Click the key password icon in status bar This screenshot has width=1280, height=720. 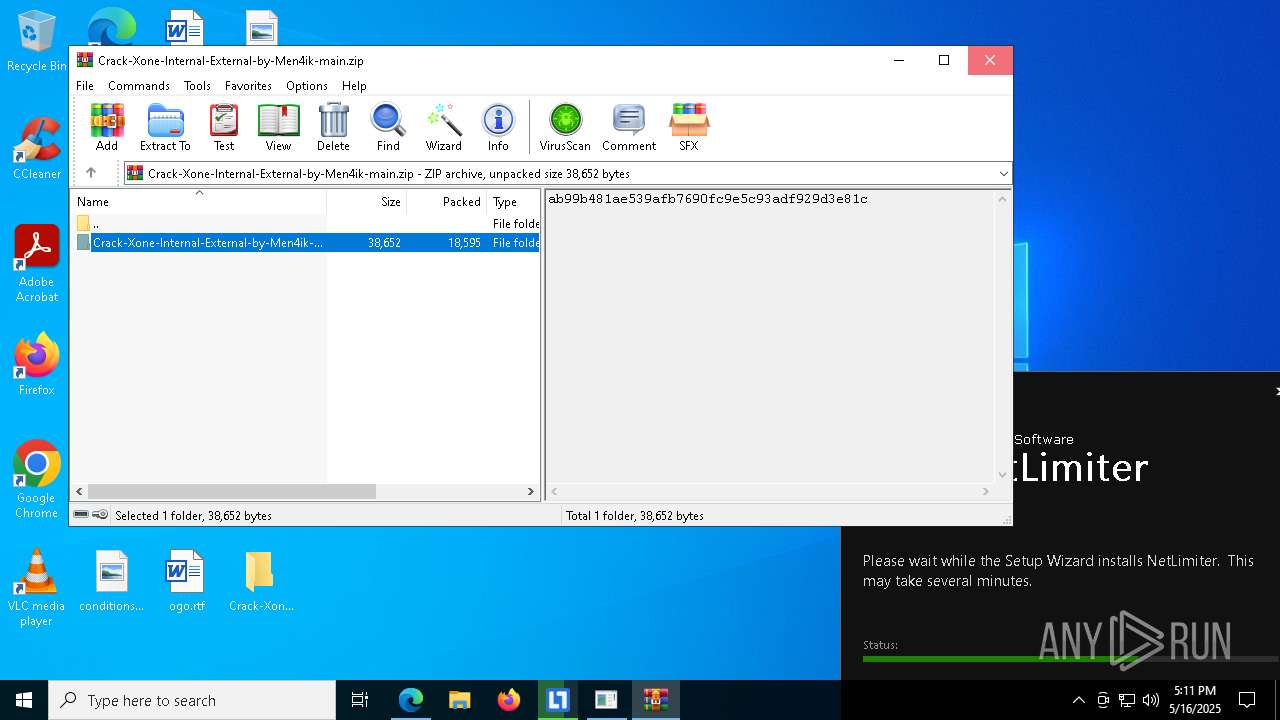(x=100, y=515)
